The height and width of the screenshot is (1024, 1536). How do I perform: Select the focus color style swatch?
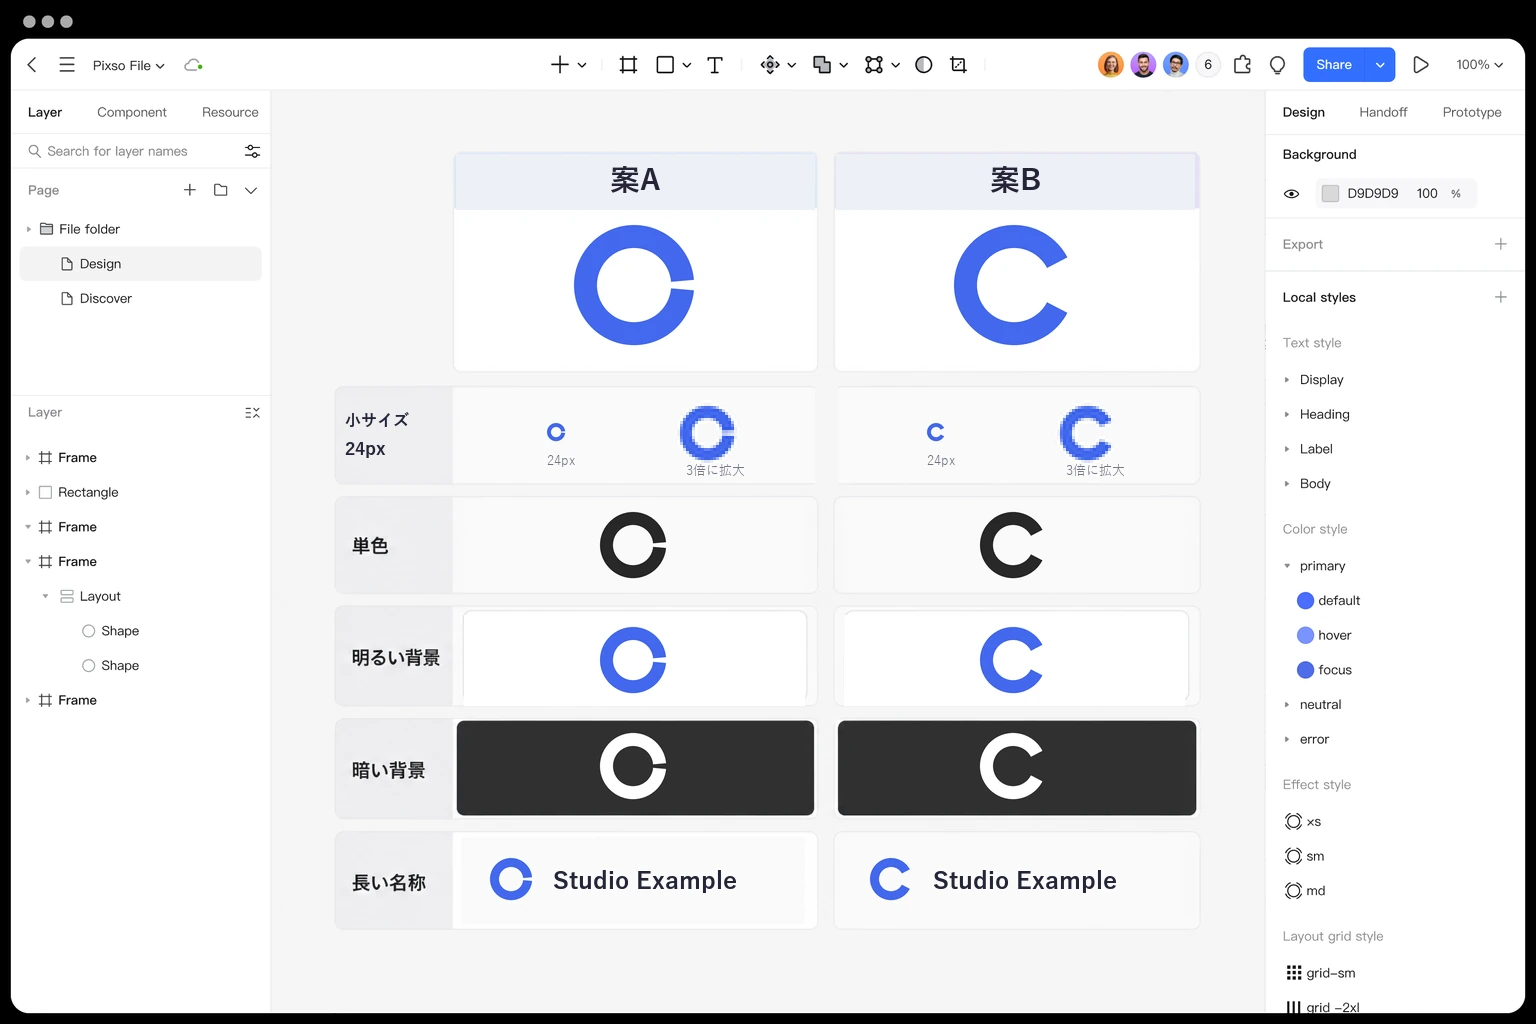point(1305,670)
